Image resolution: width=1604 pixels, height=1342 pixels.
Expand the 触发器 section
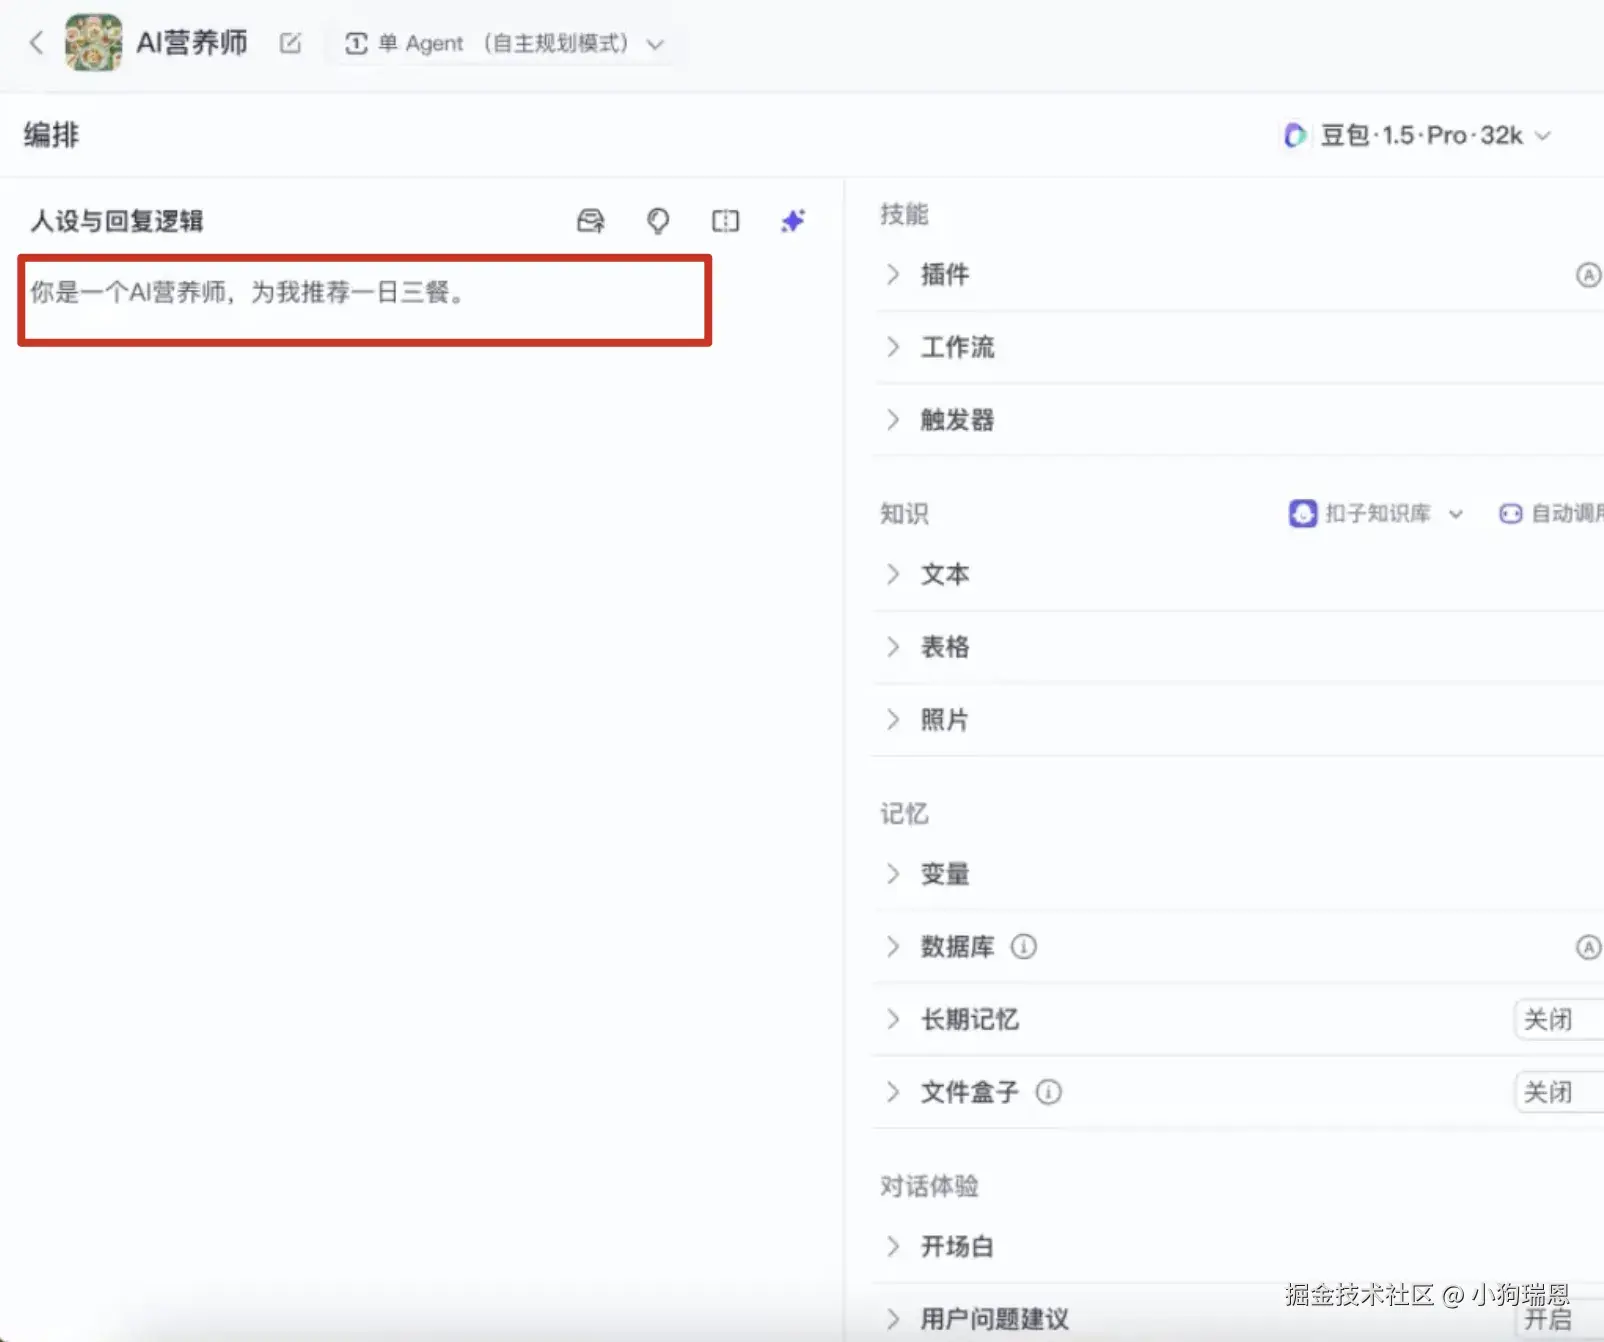click(893, 420)
